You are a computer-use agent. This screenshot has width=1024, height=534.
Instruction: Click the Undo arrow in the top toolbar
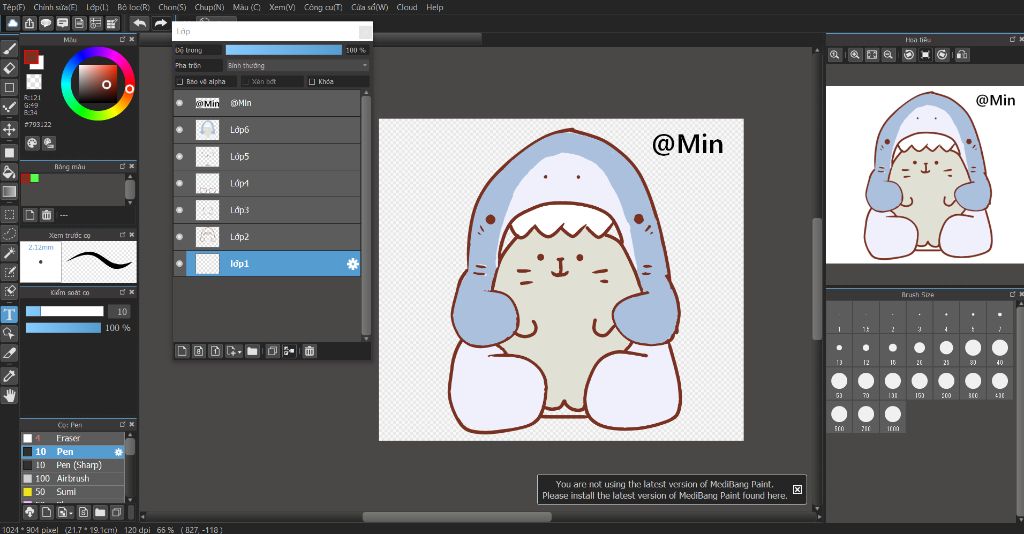coord(139,24)
